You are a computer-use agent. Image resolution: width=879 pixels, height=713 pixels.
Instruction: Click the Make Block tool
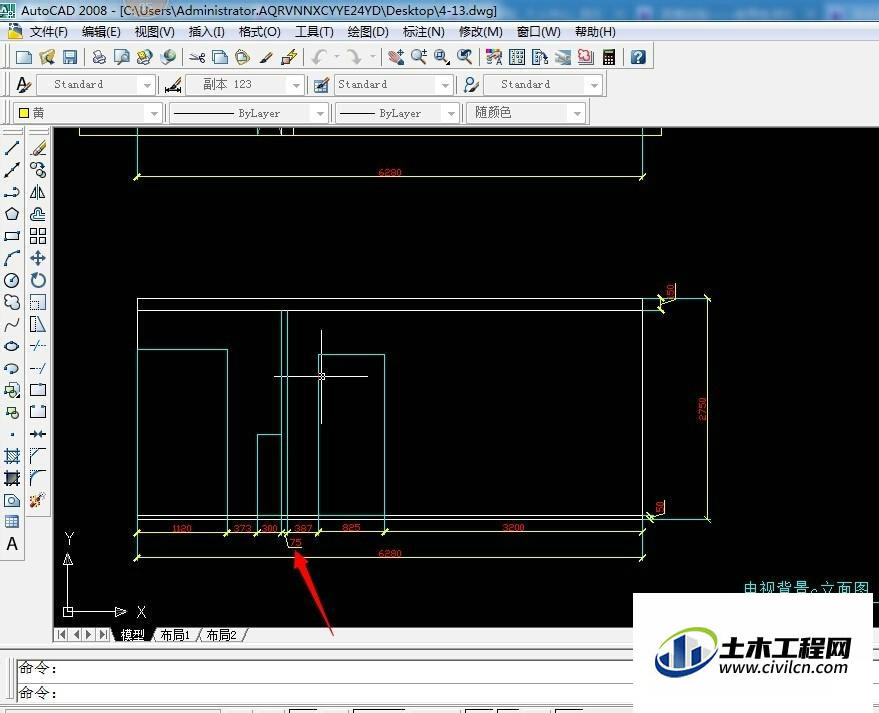(12, 412)
